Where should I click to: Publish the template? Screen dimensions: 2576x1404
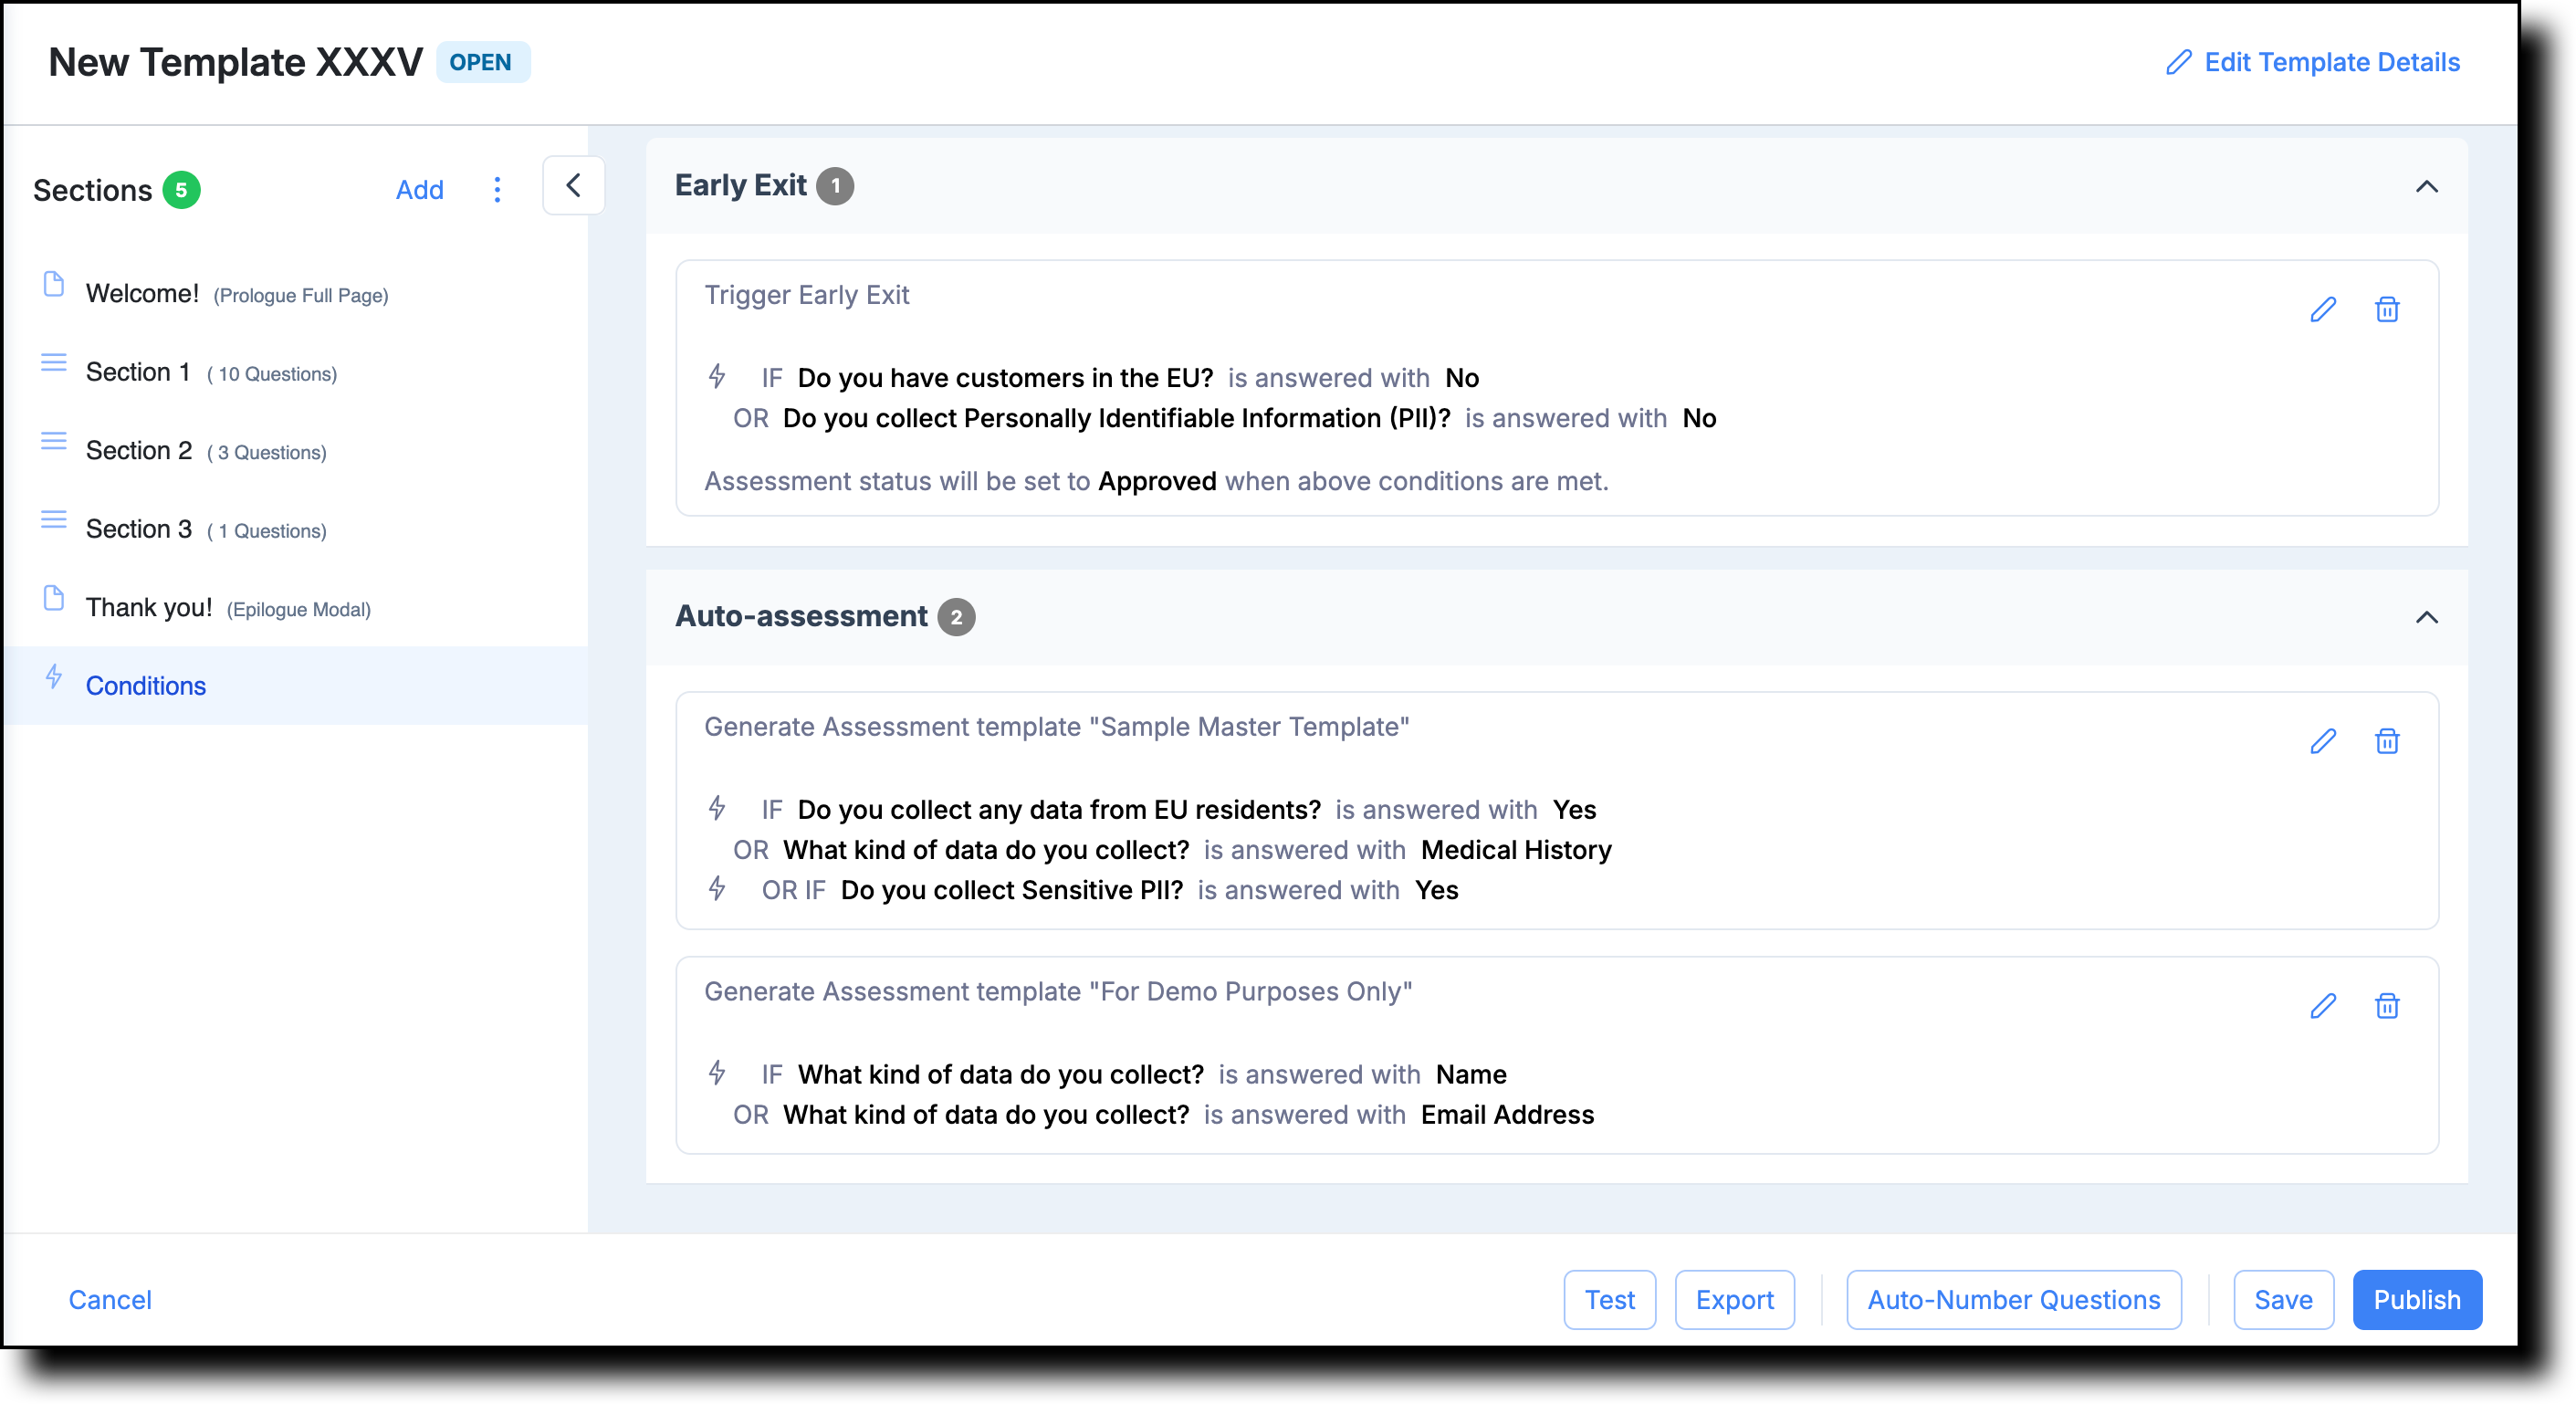[x=2416, y=1299]
